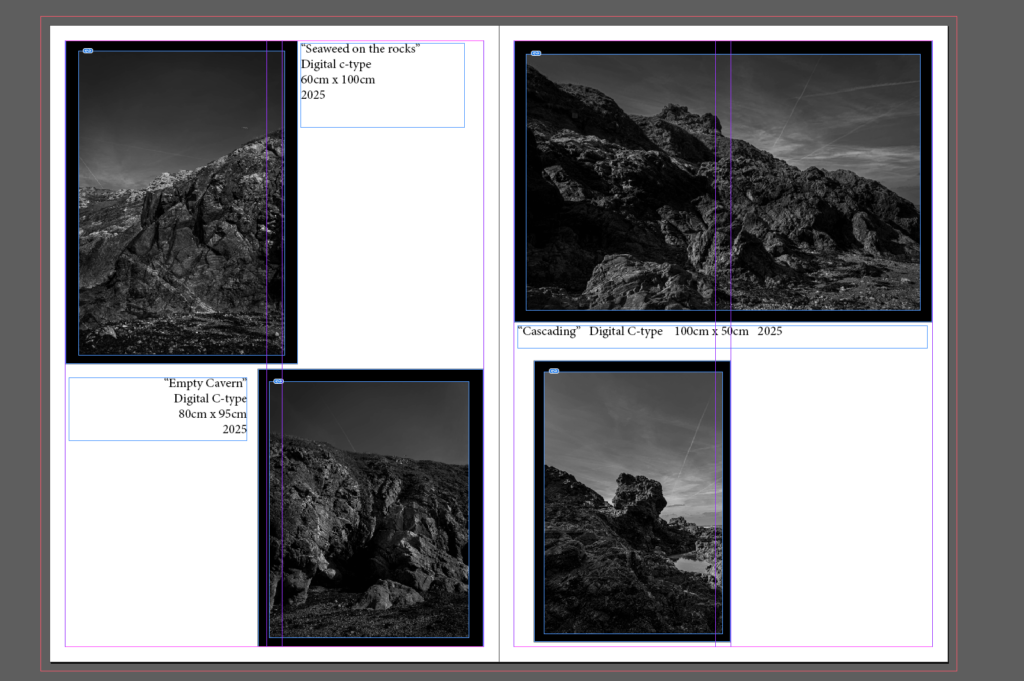Select the wide landscape photo above Cascading caption

coord(723,182)
